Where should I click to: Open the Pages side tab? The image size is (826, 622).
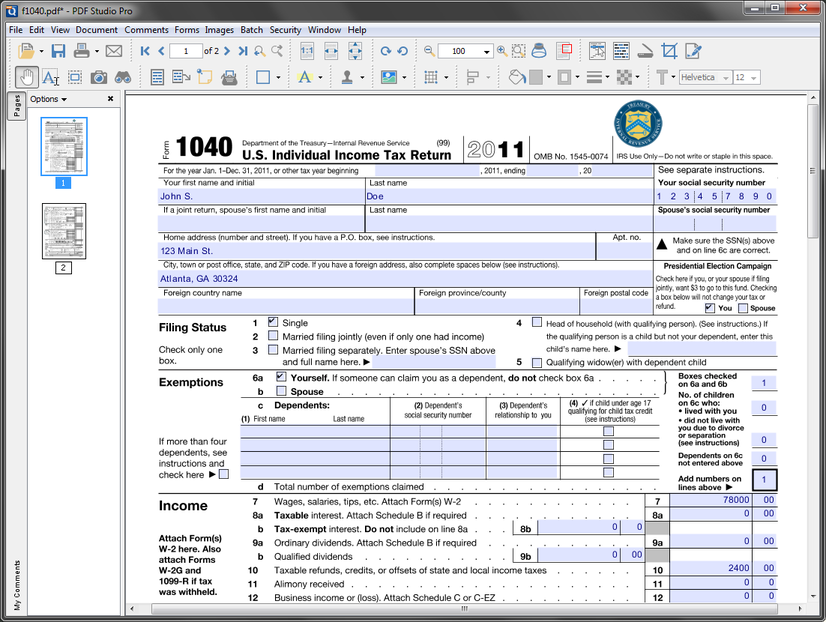[16, 106]
